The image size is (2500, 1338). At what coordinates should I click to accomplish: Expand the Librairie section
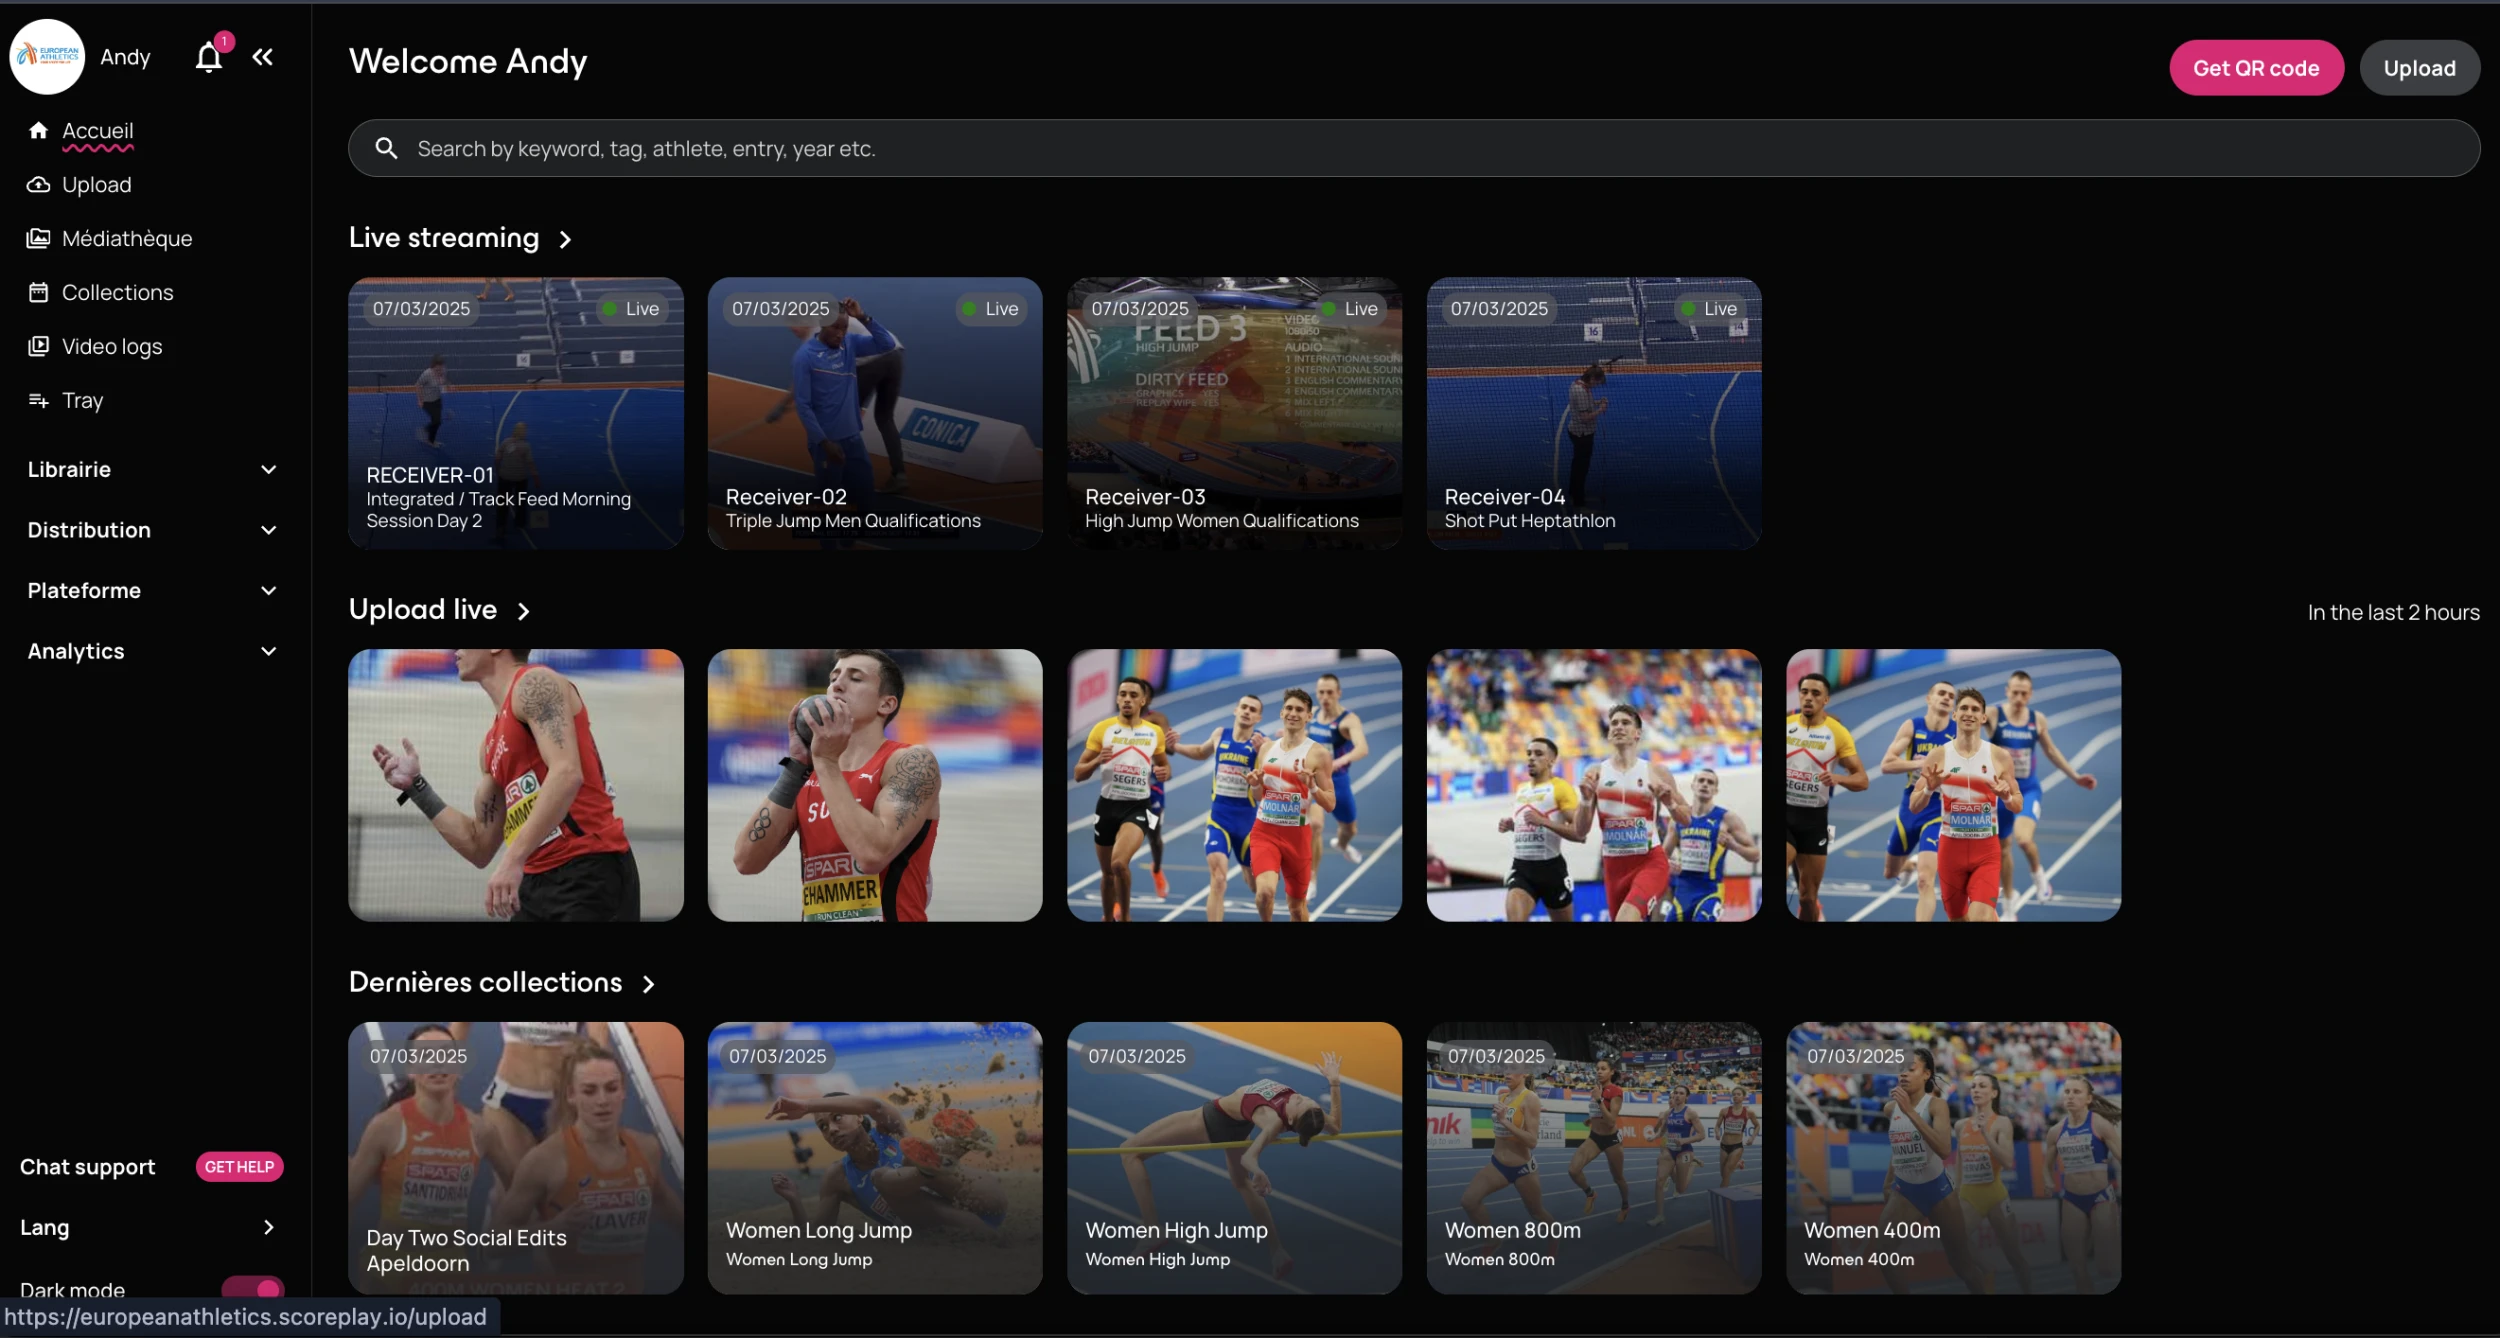[268, 469]
